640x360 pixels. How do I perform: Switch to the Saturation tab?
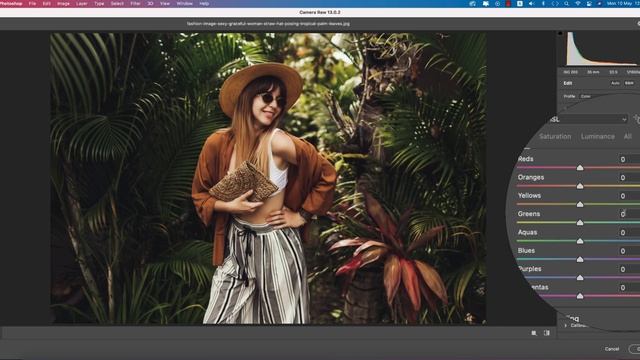[555, 136]
